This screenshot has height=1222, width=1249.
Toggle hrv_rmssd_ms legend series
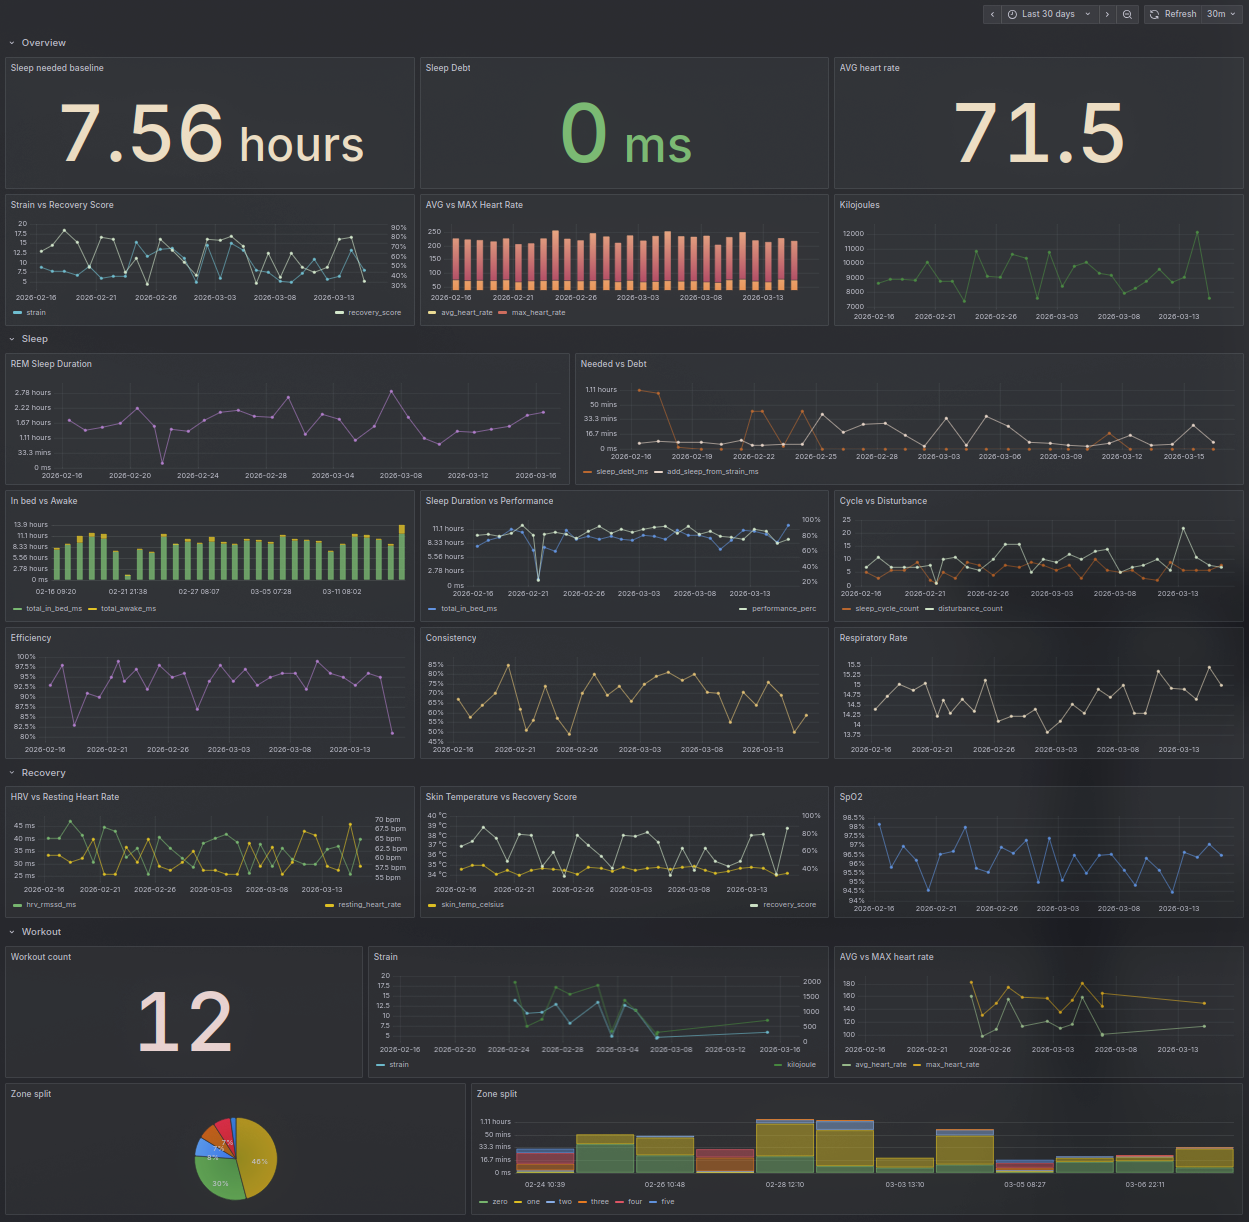pos(45,905)
